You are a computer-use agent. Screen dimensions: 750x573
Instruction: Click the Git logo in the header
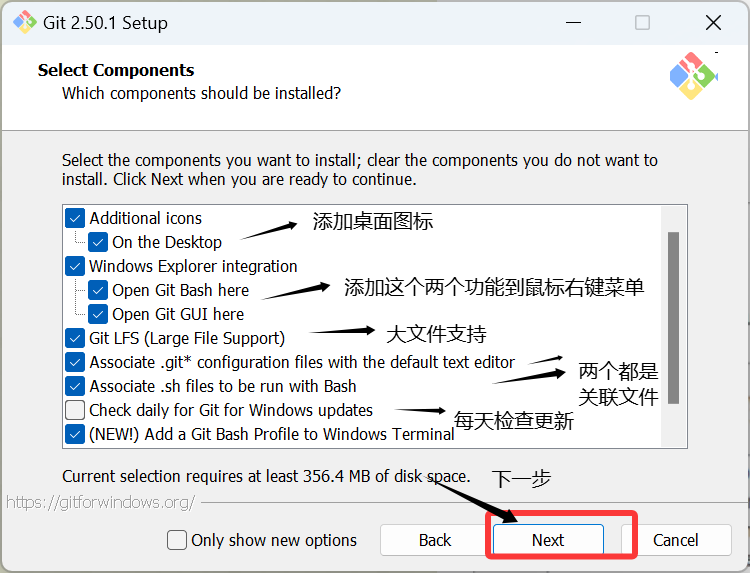point(693,74)
